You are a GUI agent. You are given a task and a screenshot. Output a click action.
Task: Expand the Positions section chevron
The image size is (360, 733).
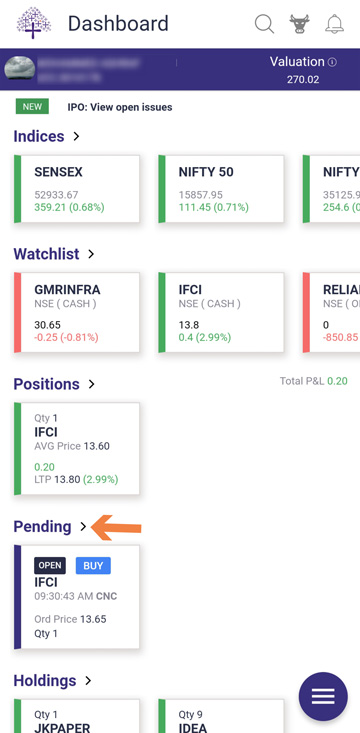pos(92,384)
